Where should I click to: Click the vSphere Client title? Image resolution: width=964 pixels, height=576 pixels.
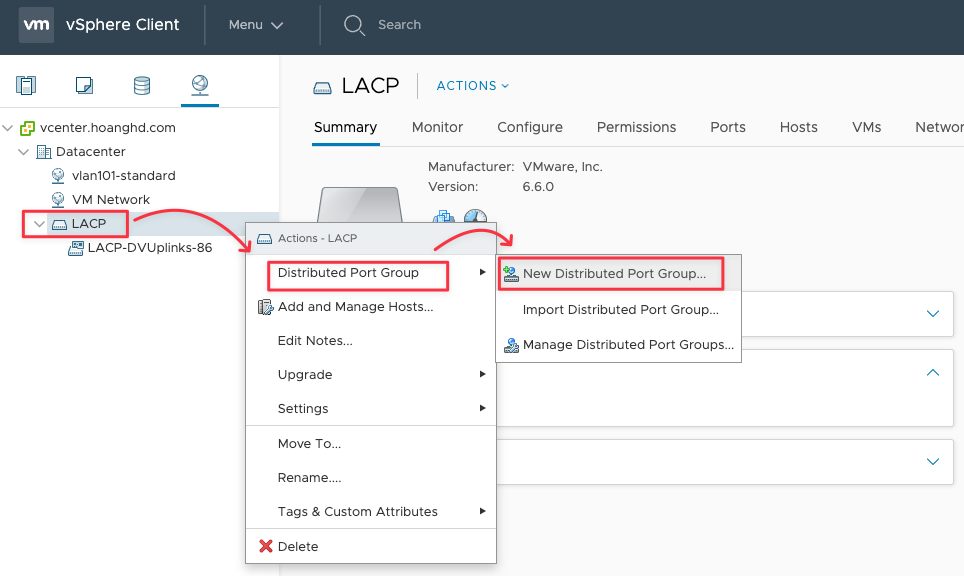tap(122, 25)
